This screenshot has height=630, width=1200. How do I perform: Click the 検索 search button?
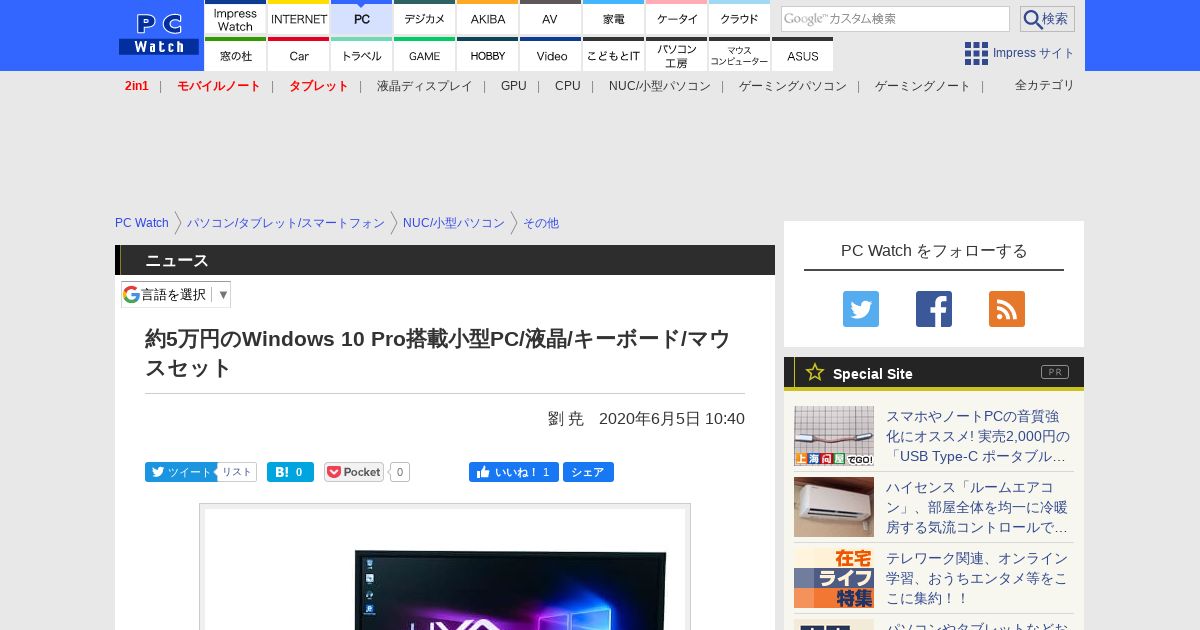pos(1047,19)
